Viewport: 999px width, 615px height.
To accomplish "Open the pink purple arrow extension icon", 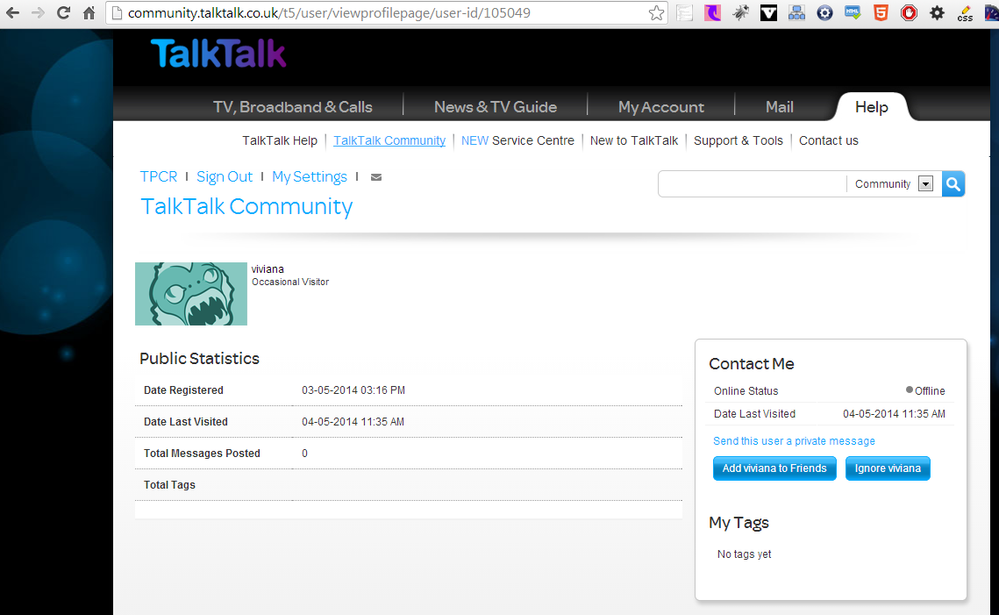I will pos(712,13).
